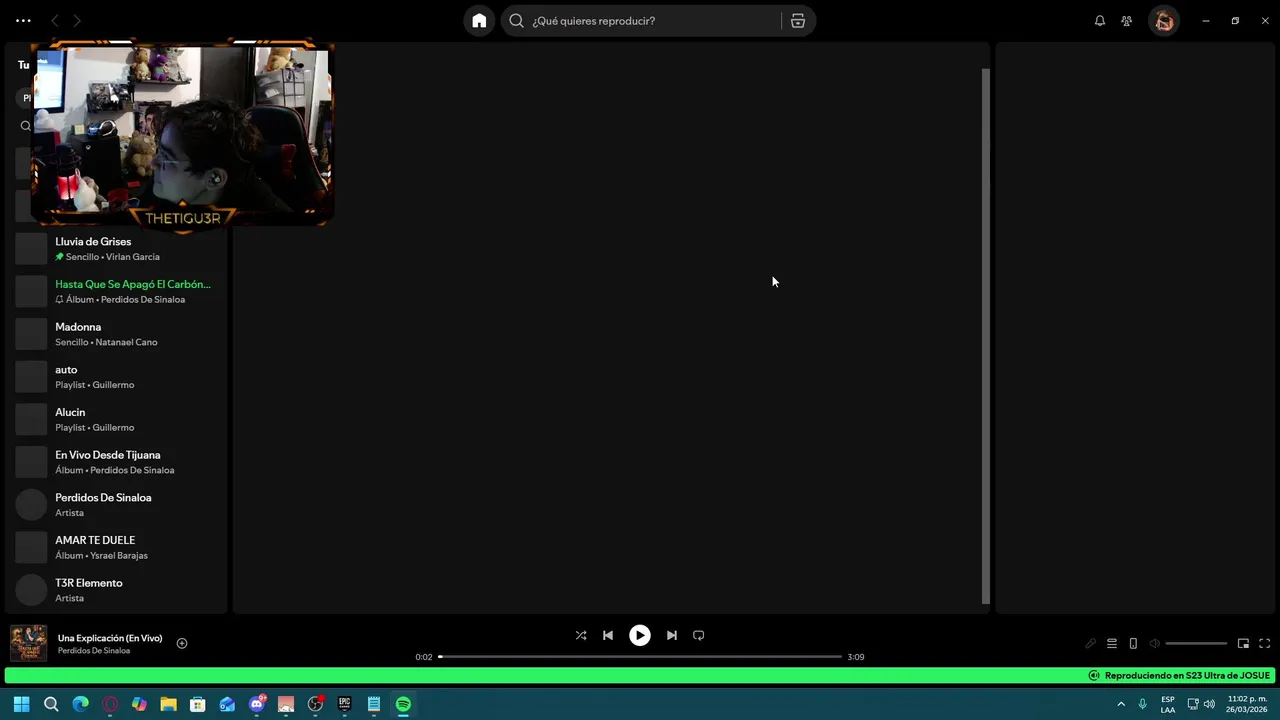Toggle shuffle playback
This screenshot has width=1280, height=720.
581,635
